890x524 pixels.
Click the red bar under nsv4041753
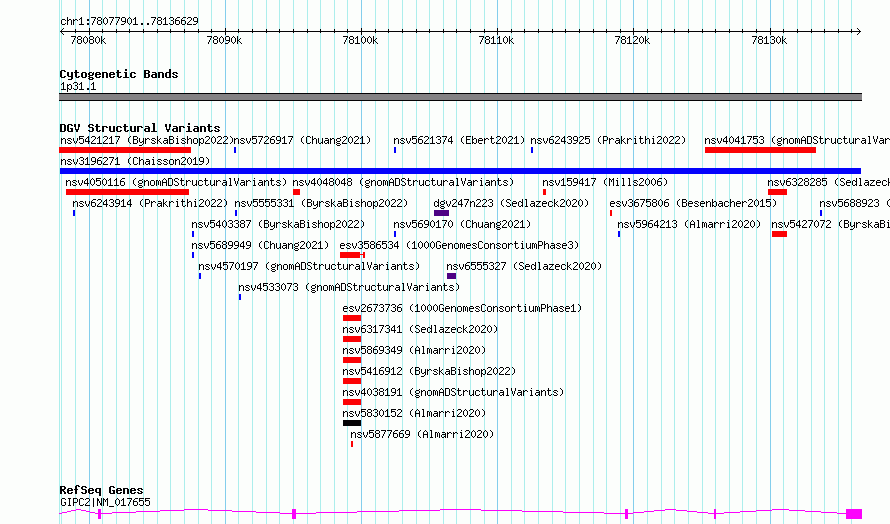coord(760,150)
